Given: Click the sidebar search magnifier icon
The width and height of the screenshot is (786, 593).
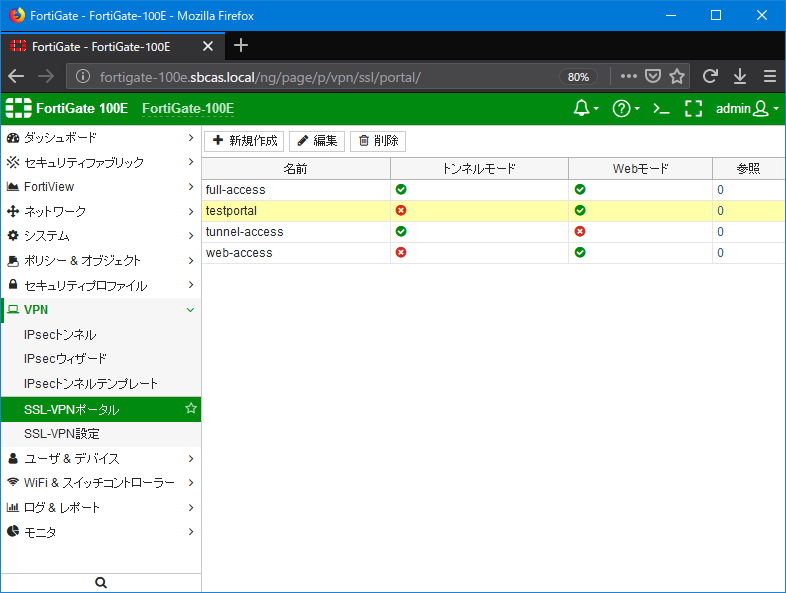Looking at the screenshot, I should (x=101, y=582).
